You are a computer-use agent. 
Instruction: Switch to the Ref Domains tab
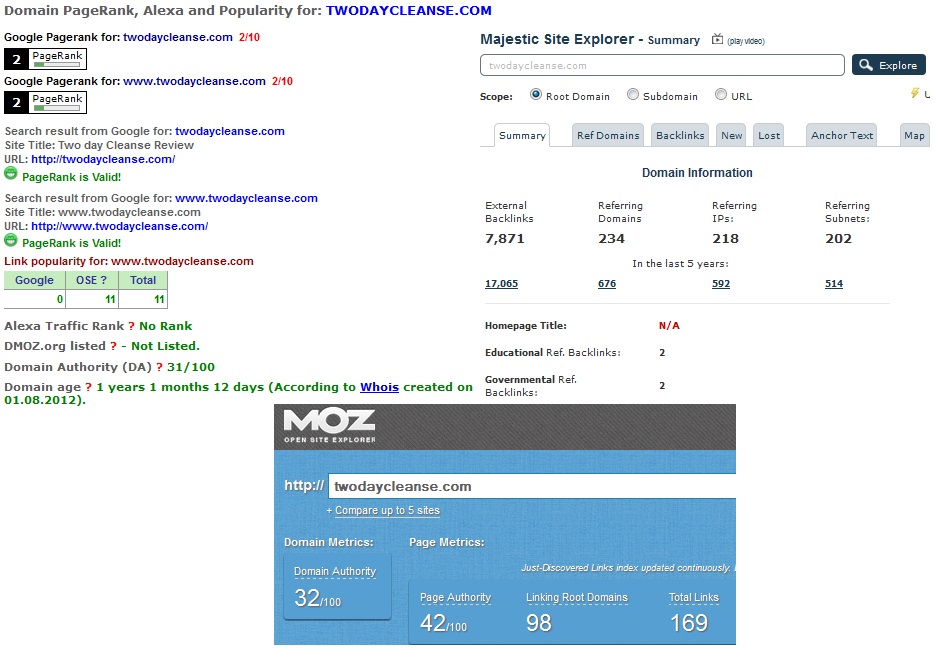608,135
